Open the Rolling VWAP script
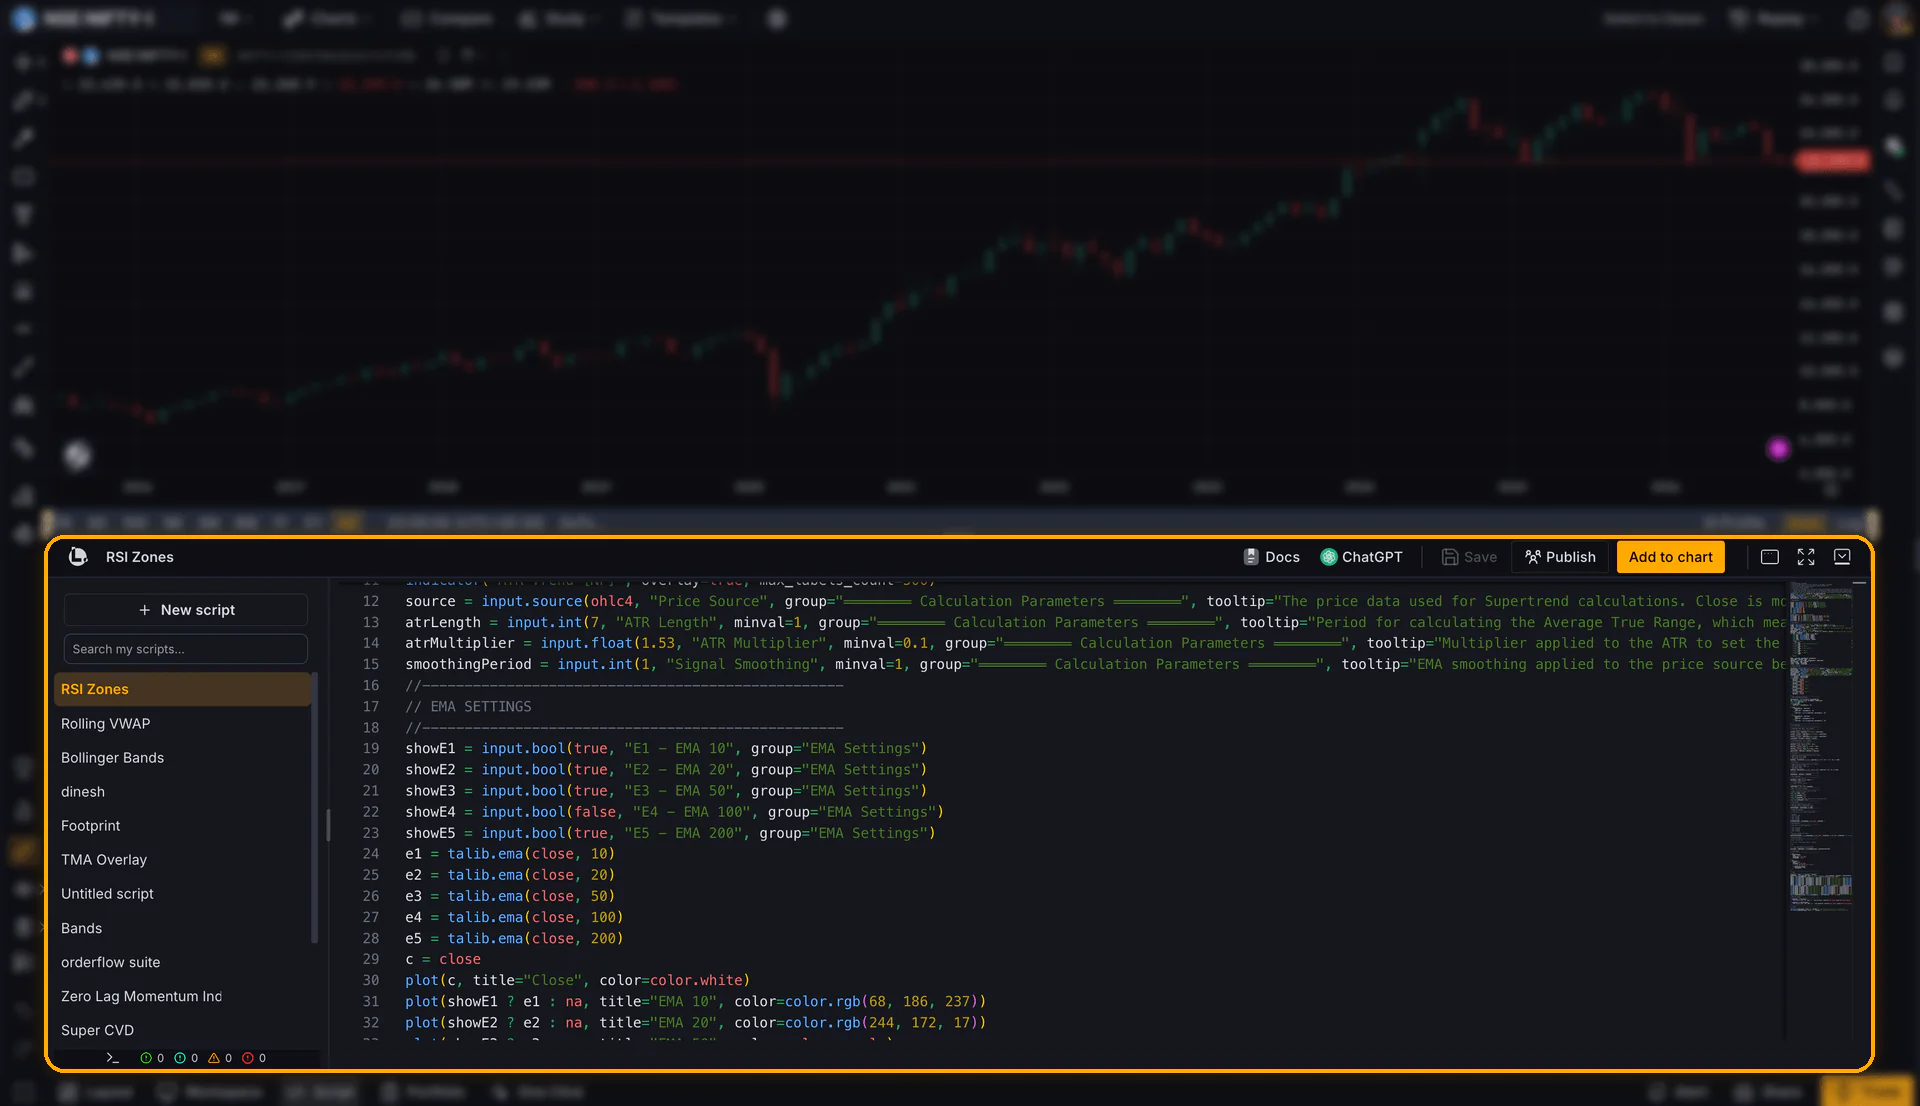The image size is (1920, 1106). 183,724
